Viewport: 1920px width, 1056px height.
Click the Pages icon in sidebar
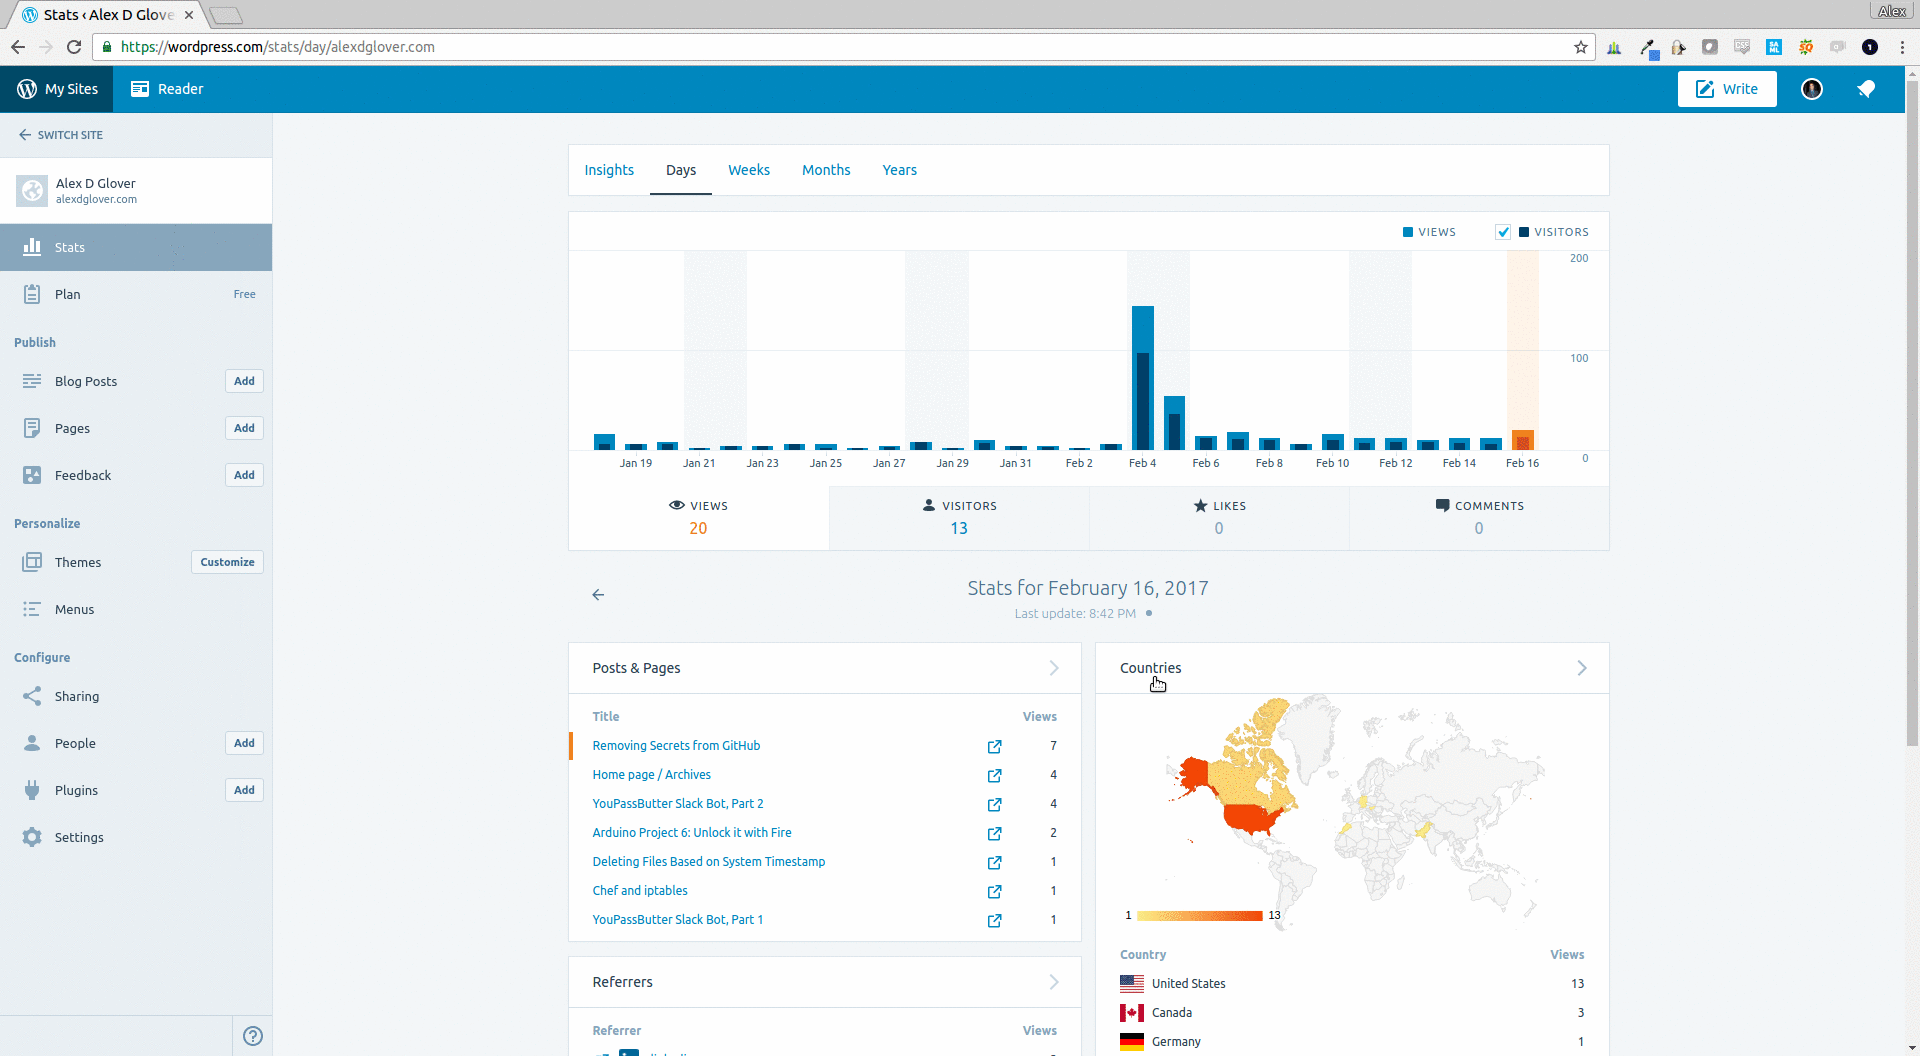32,428
